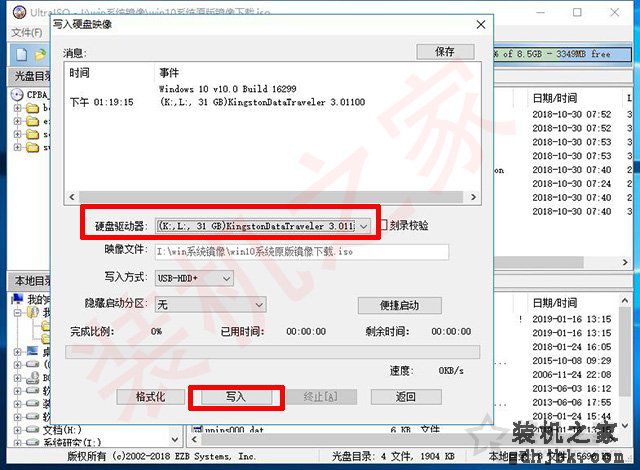
Task: Expand the 文档(H:) drive node
Action: [17, 430]
